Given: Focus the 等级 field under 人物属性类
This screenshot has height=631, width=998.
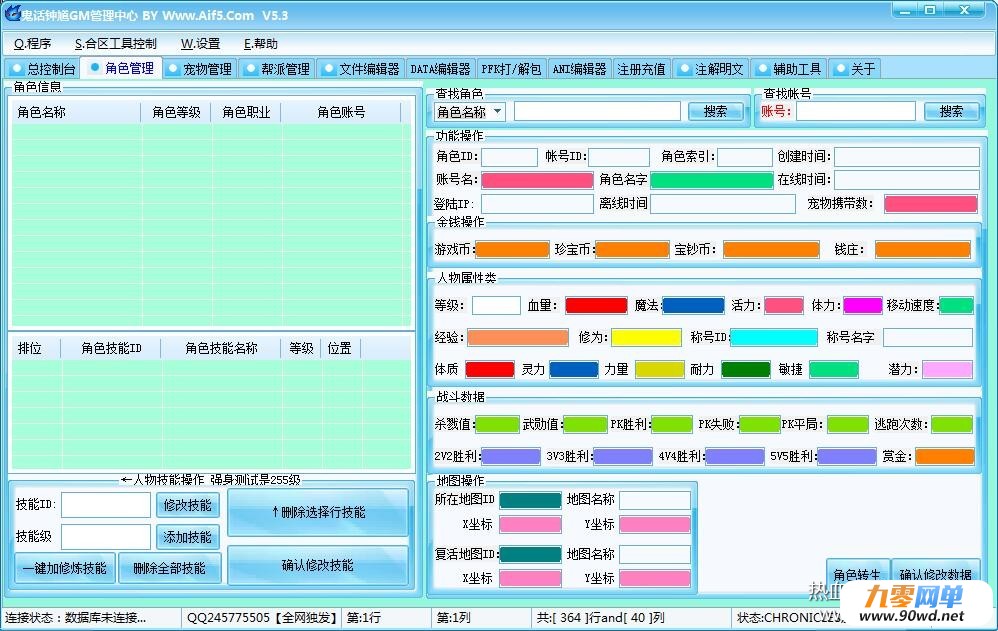Looking at the screenshot, I should (496, 306).
